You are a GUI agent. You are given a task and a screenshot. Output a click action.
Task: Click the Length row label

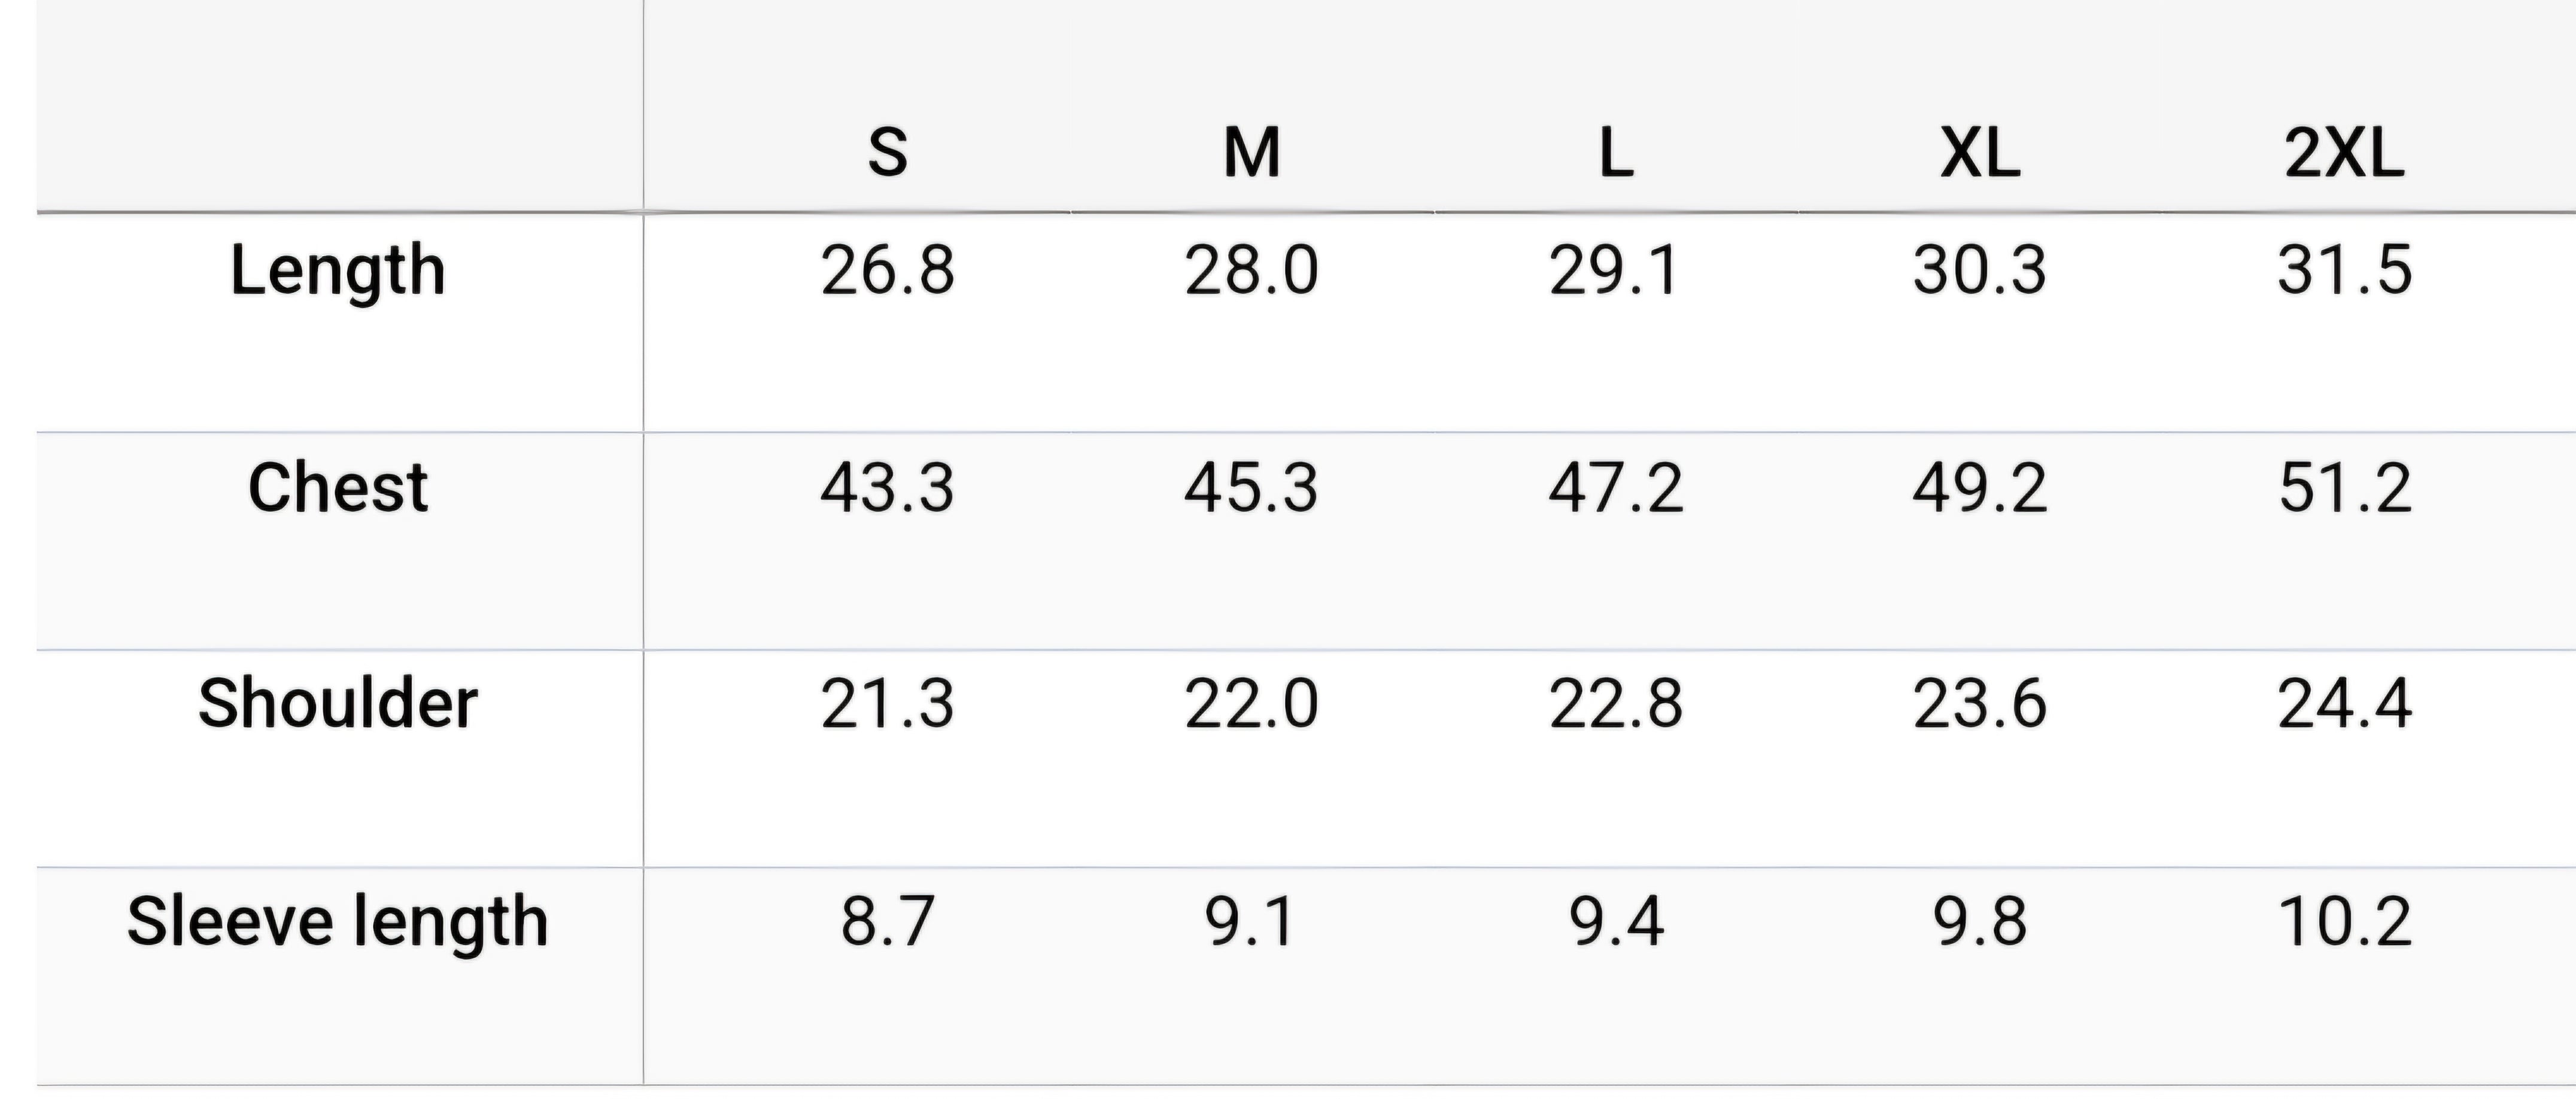pyautogui.click(x=338, y=270)
